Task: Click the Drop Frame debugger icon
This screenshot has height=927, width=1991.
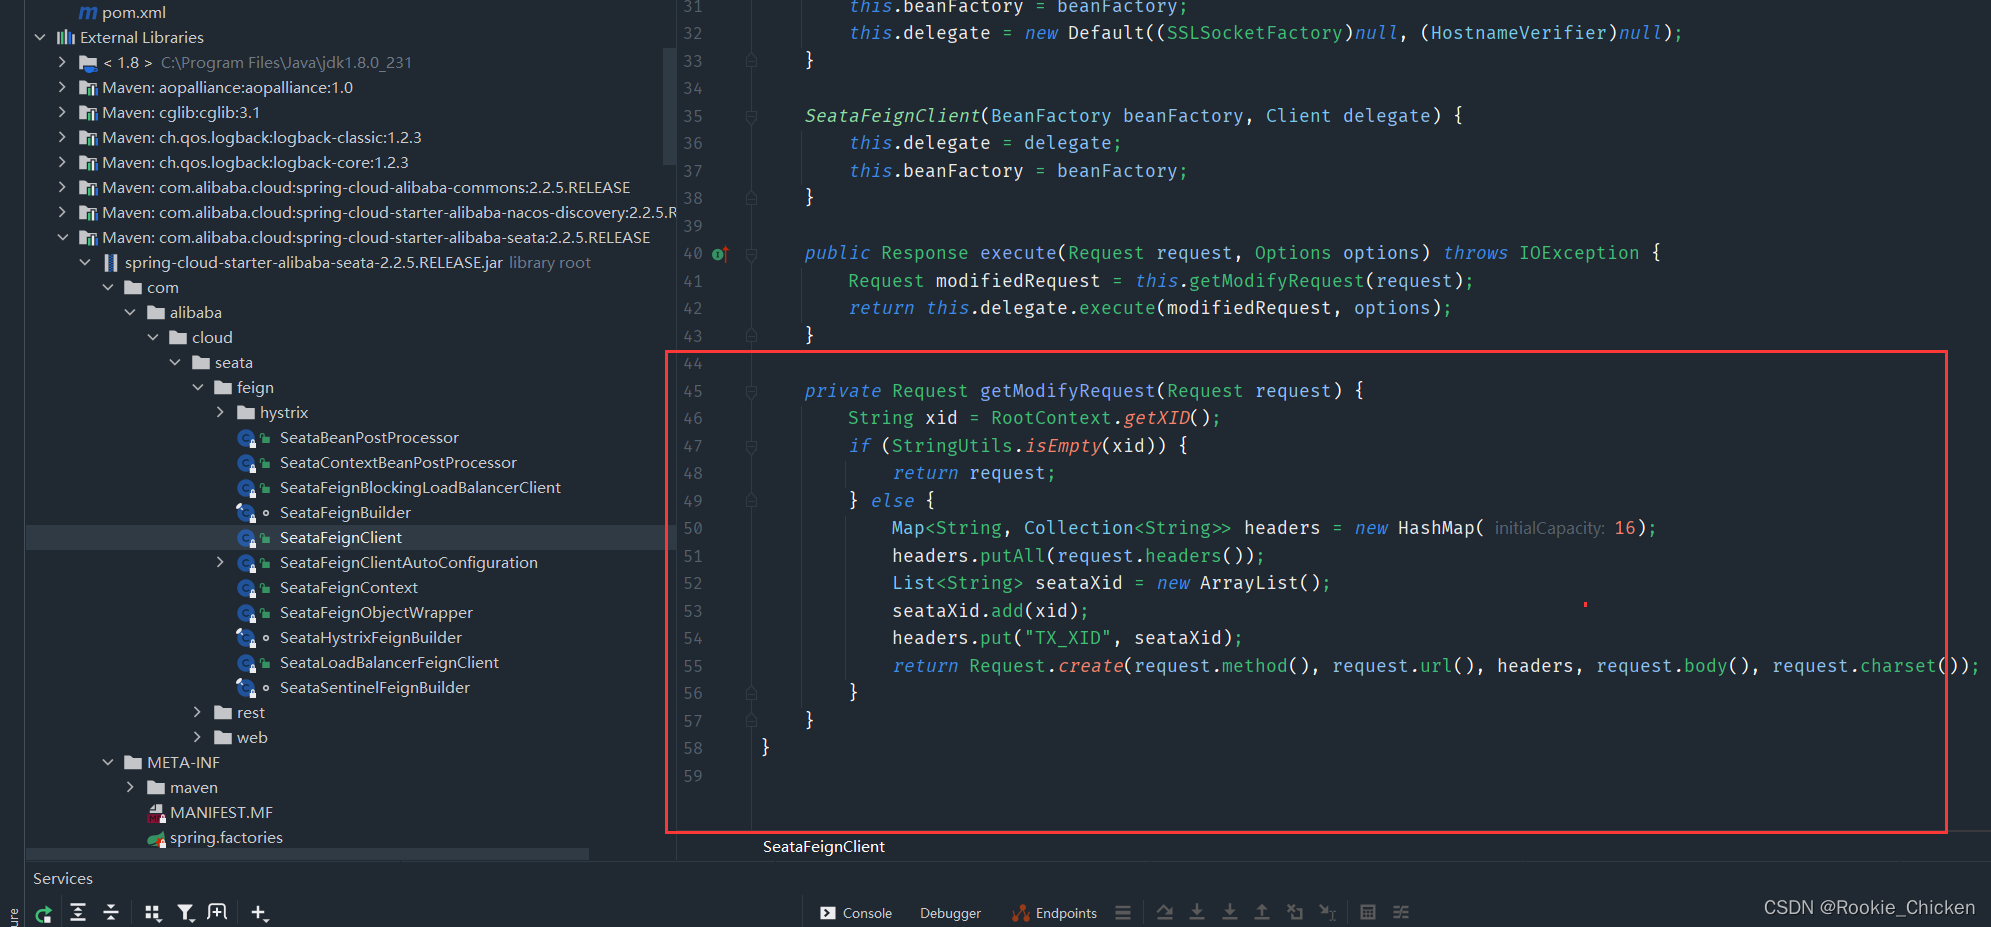Action: tap(1295, 912)
